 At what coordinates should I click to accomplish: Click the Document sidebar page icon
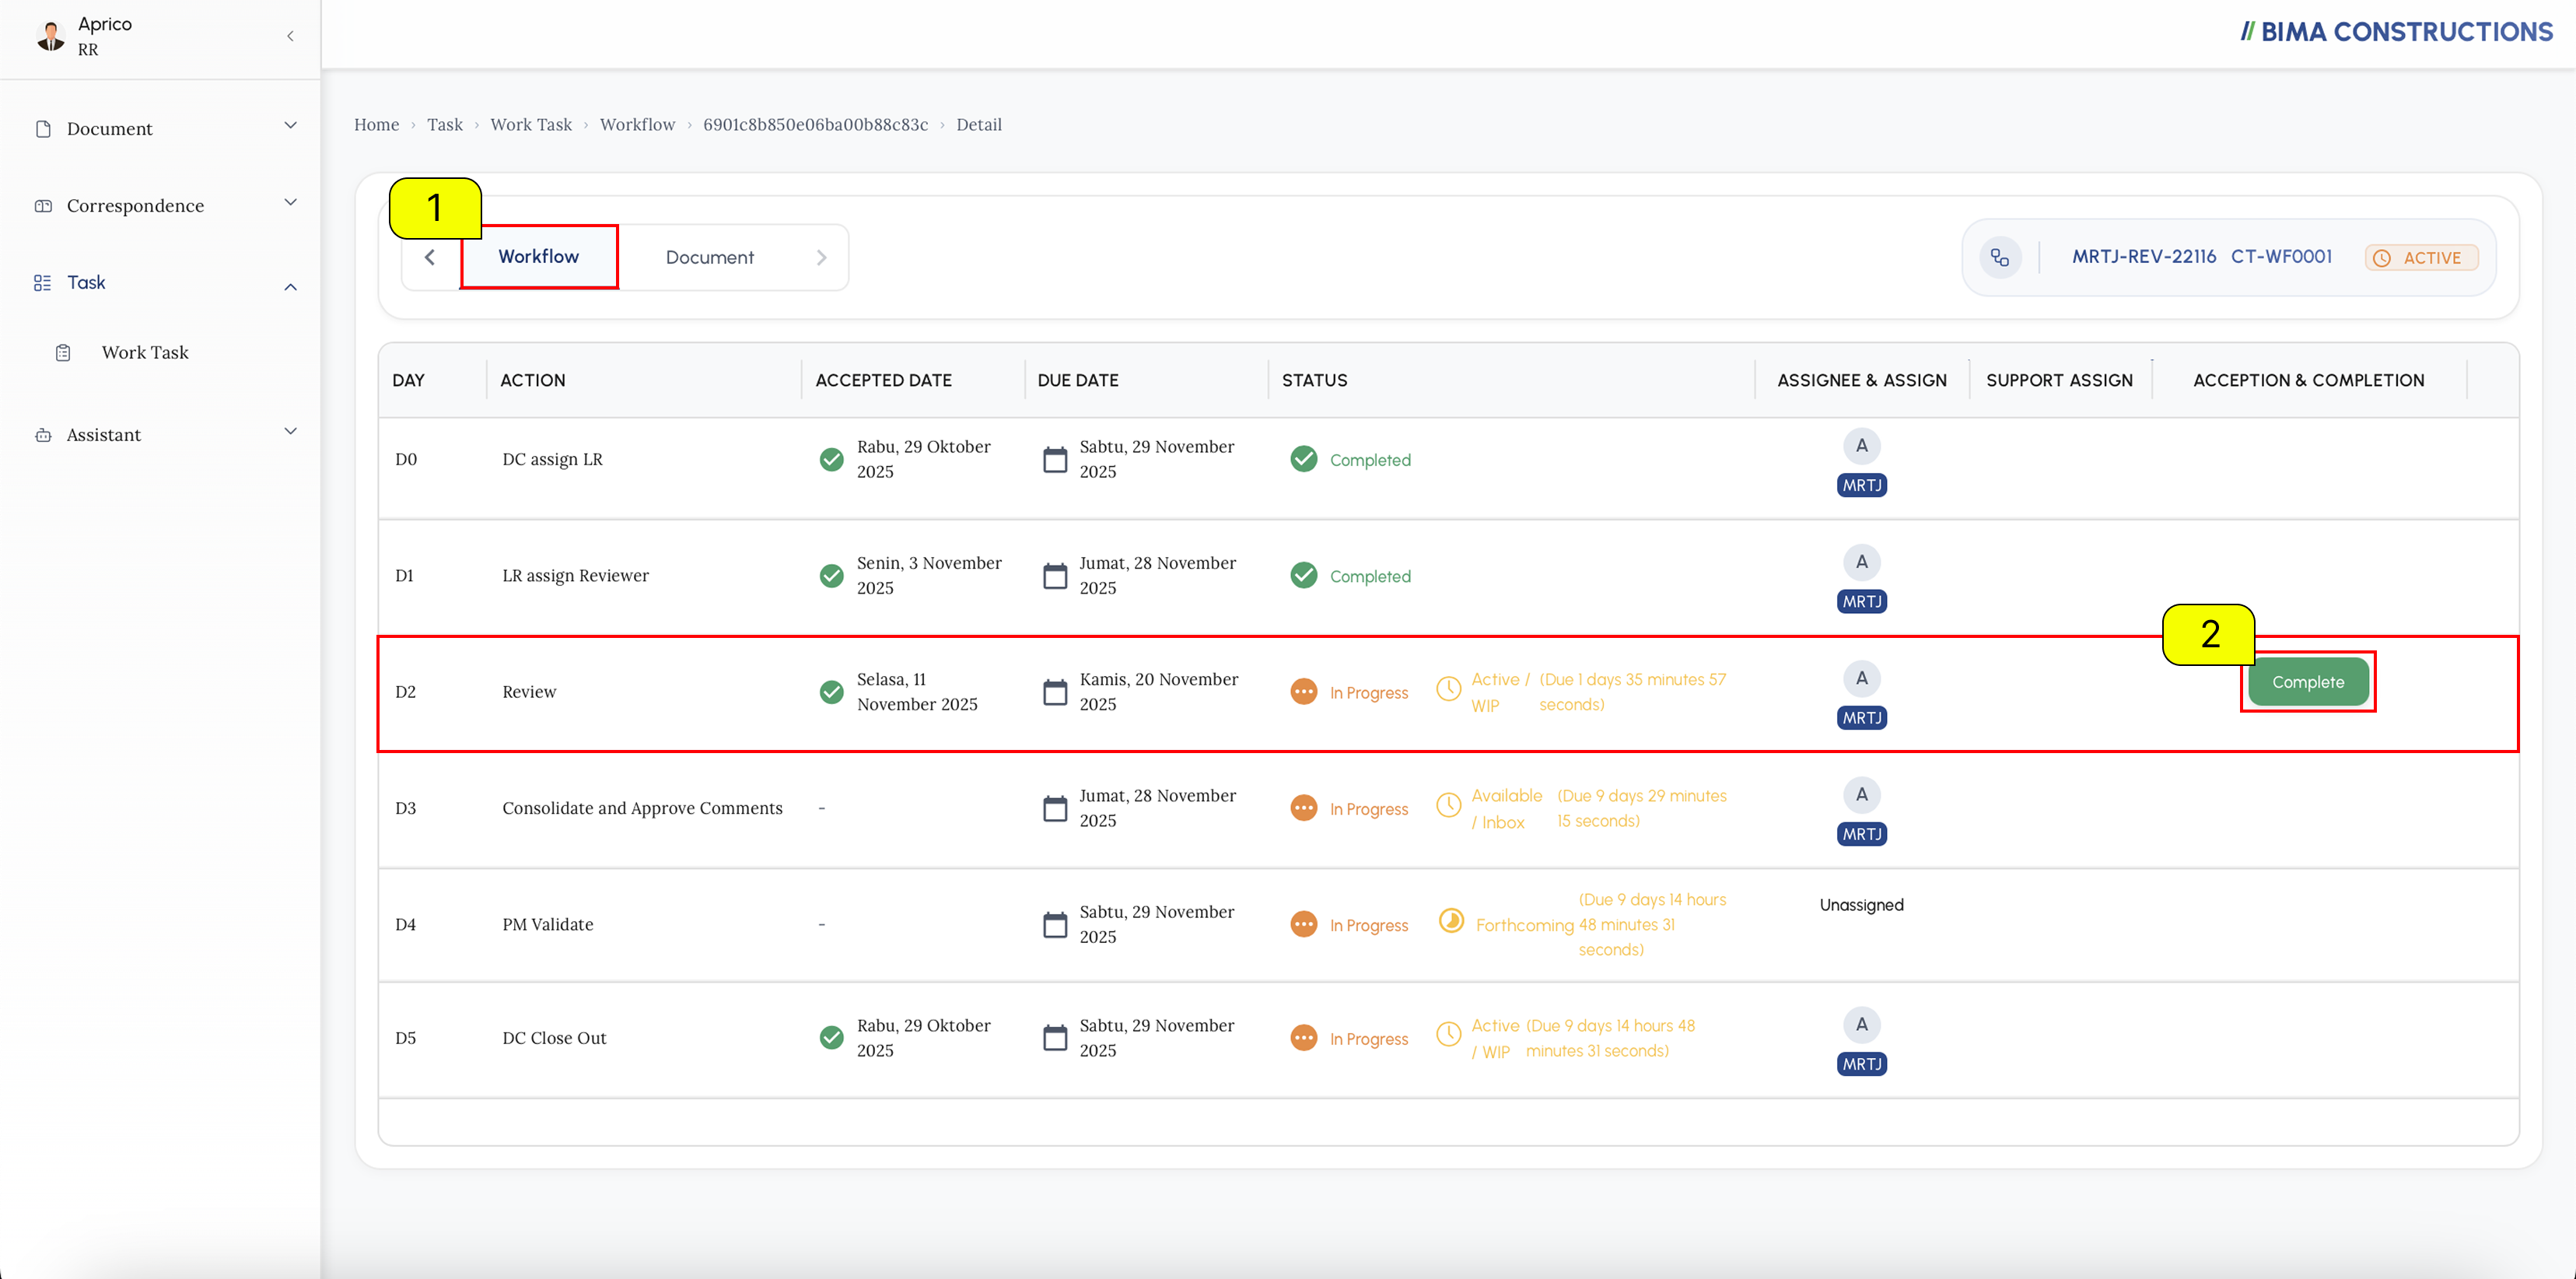point(43,129)
